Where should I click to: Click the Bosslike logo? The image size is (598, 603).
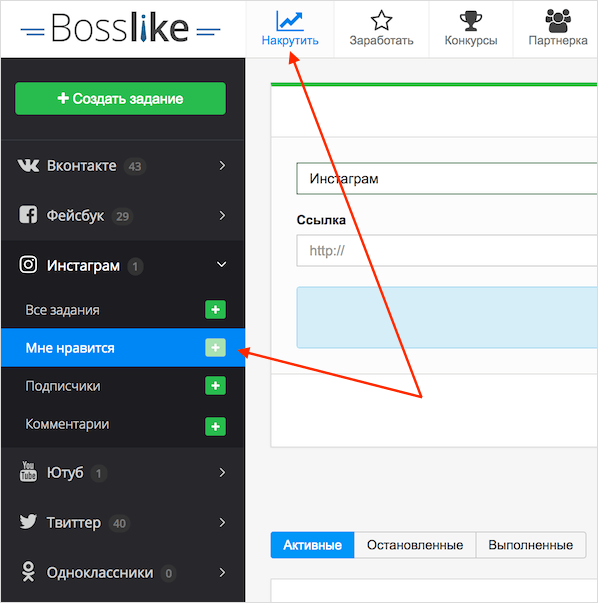click(x=120, y=28)
